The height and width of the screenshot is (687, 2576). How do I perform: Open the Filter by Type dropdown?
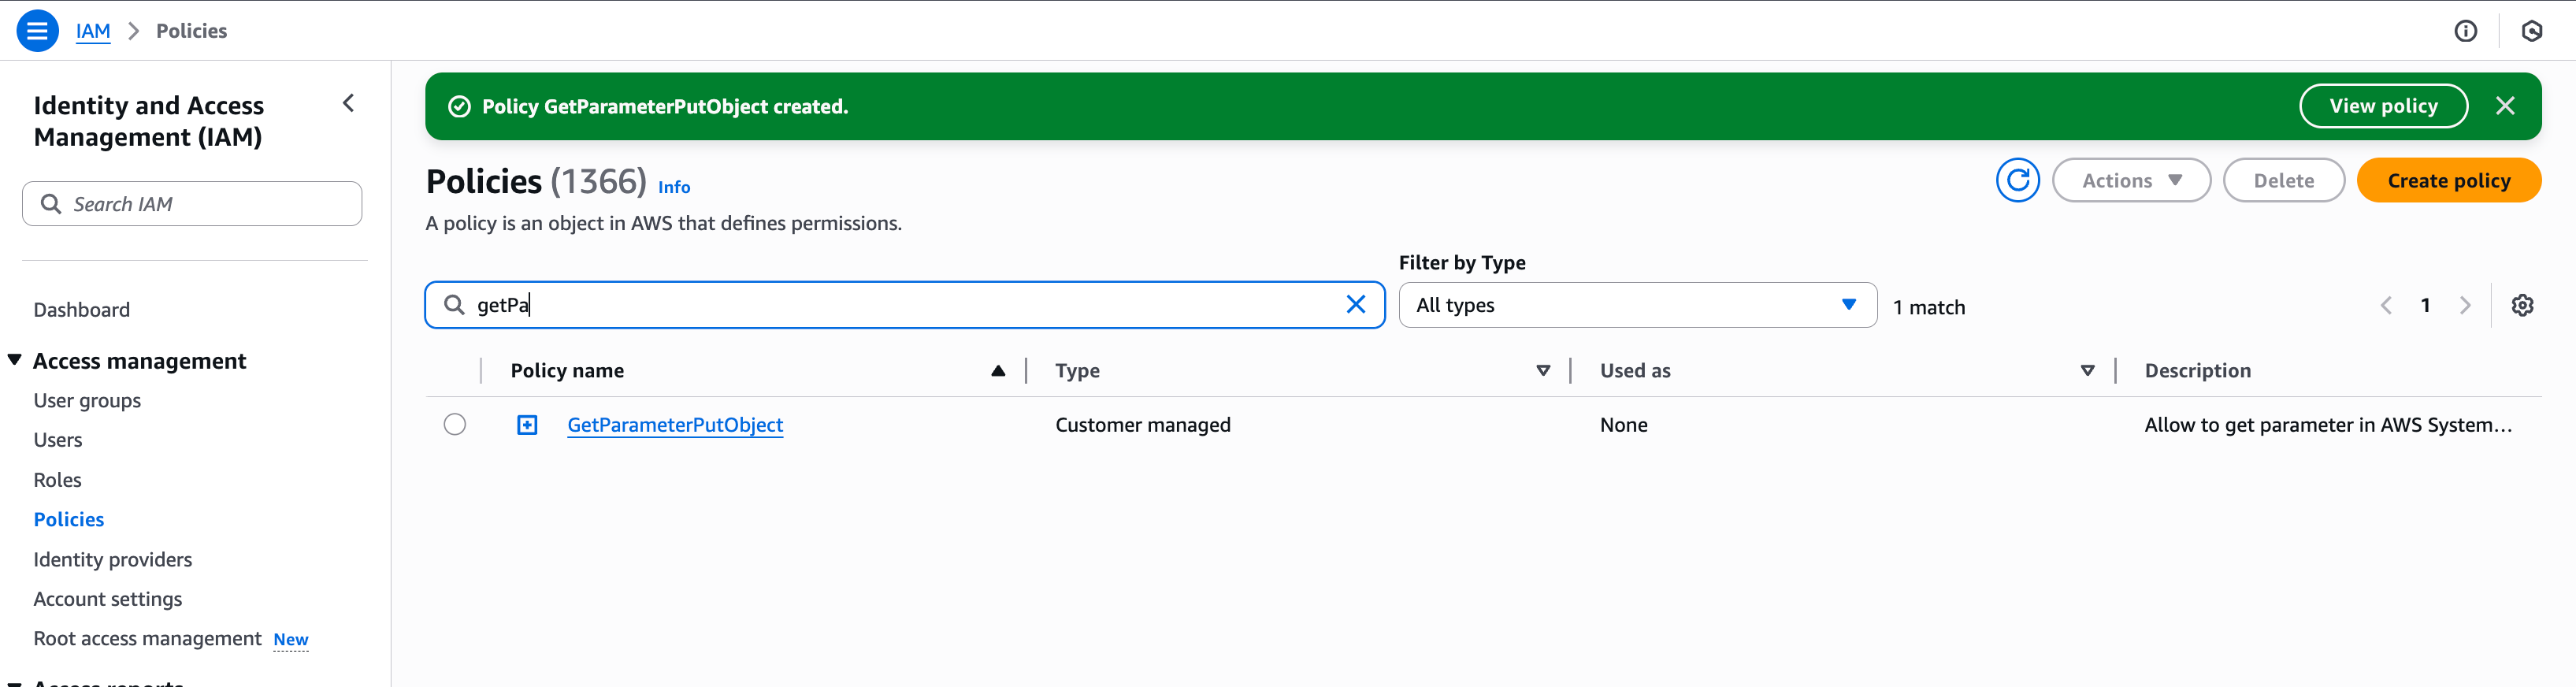click(x=1636, y=305)
